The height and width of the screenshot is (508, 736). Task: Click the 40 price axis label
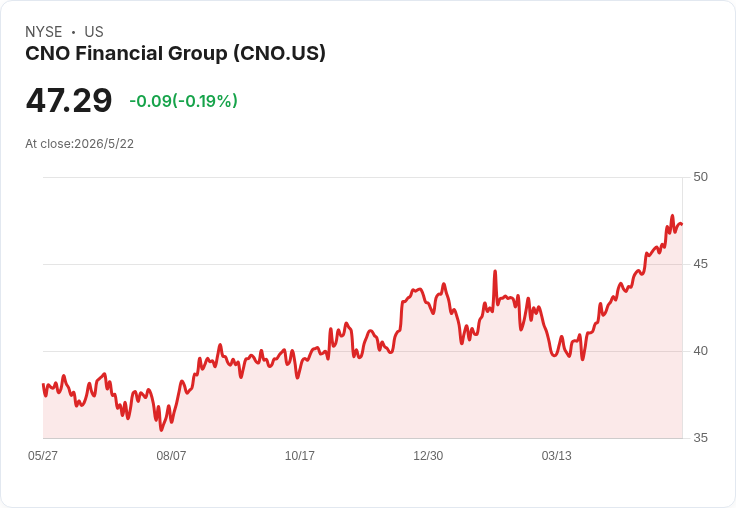700,351
